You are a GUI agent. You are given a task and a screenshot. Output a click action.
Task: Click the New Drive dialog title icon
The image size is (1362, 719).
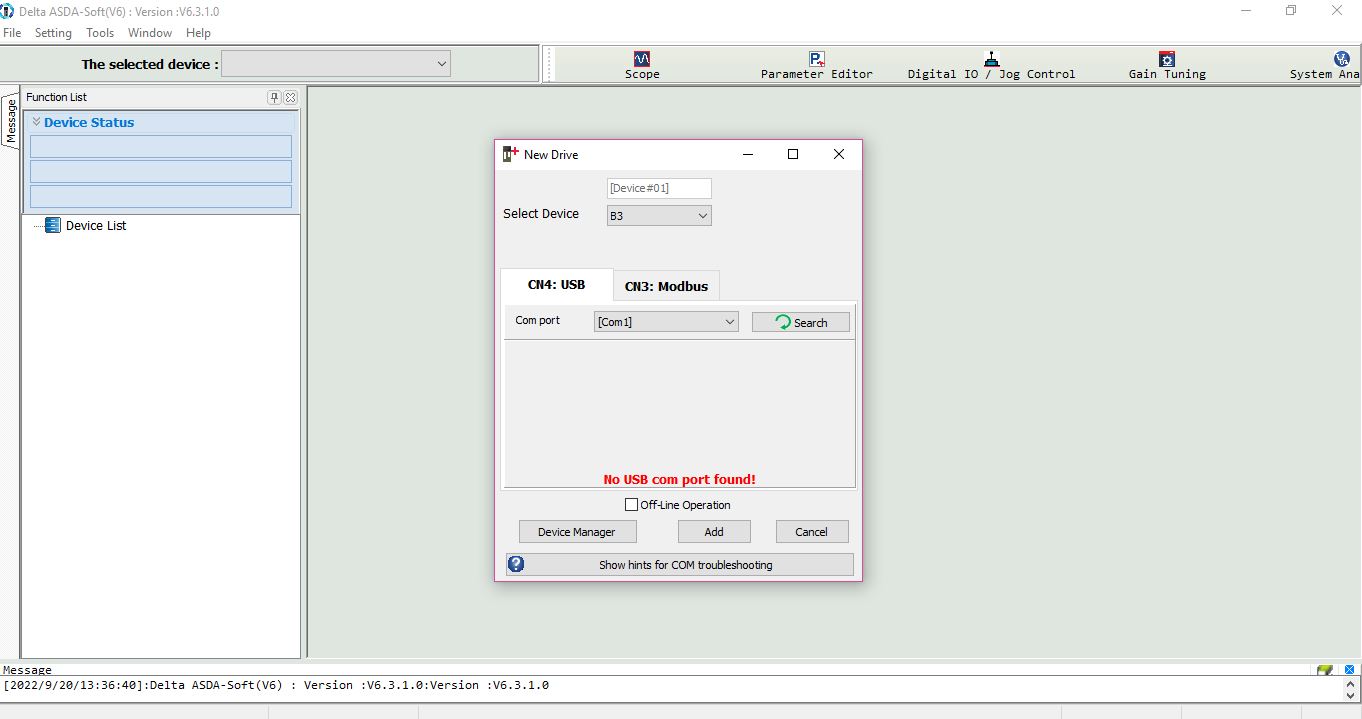[x=510, y=154]
